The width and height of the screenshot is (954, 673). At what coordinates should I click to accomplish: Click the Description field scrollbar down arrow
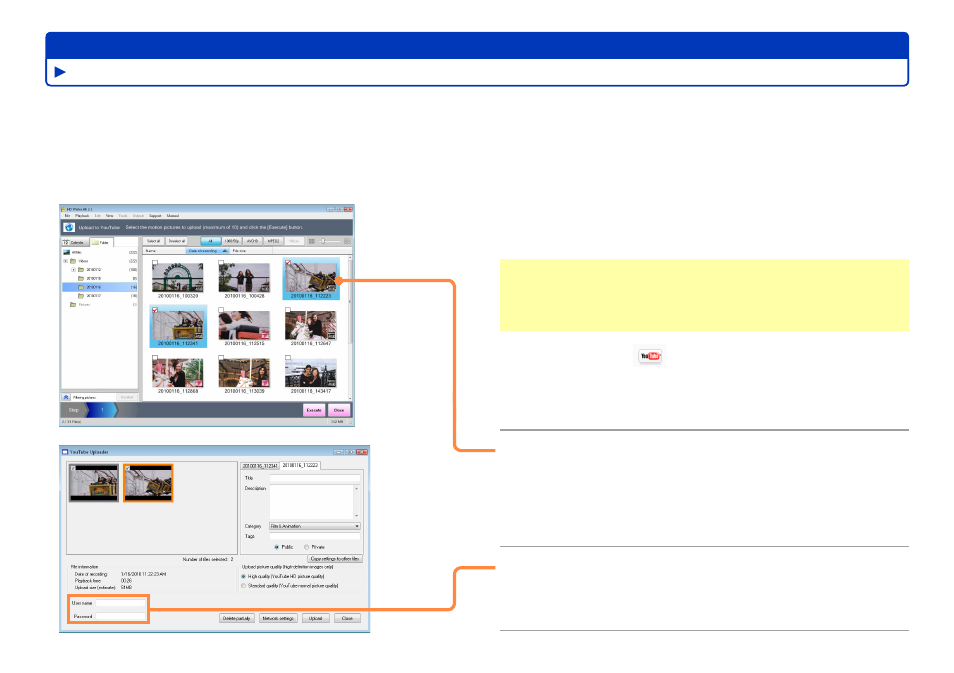357,515
